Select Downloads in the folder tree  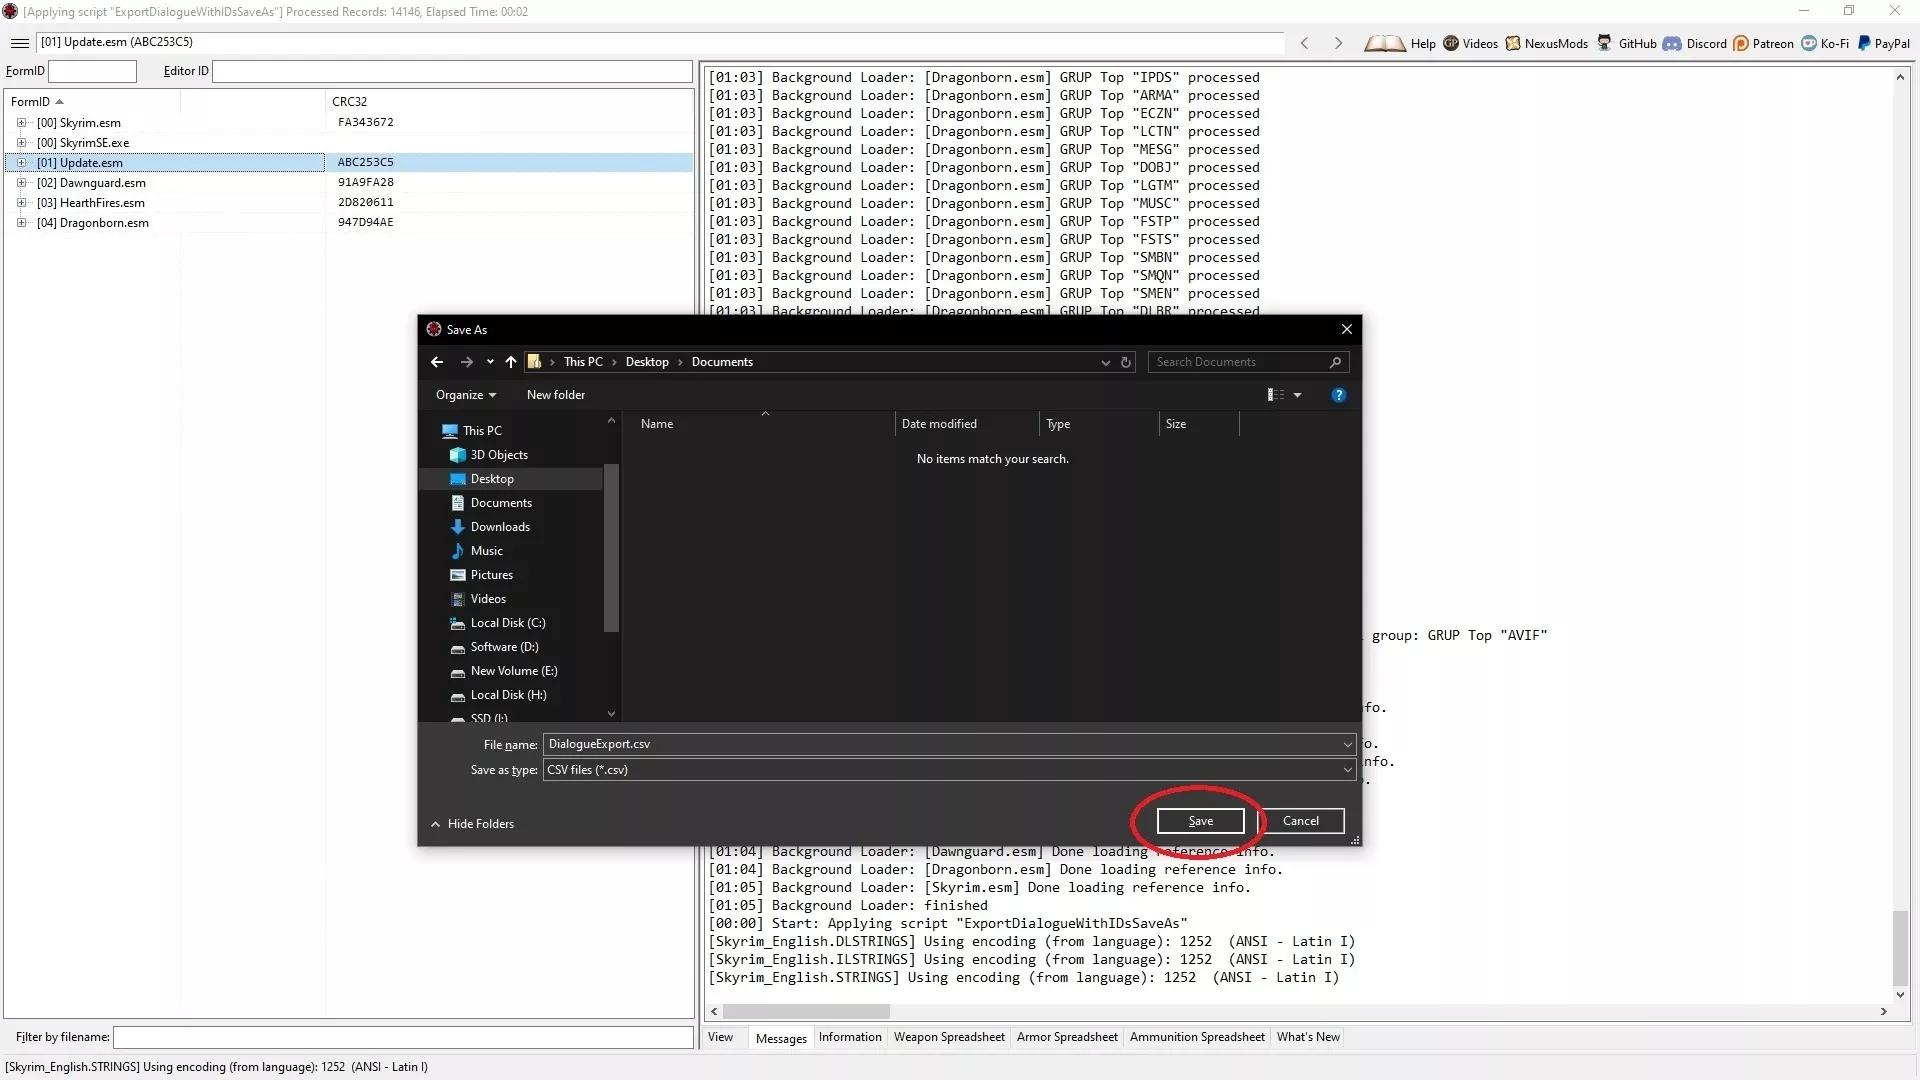click(x=500, y=527)
